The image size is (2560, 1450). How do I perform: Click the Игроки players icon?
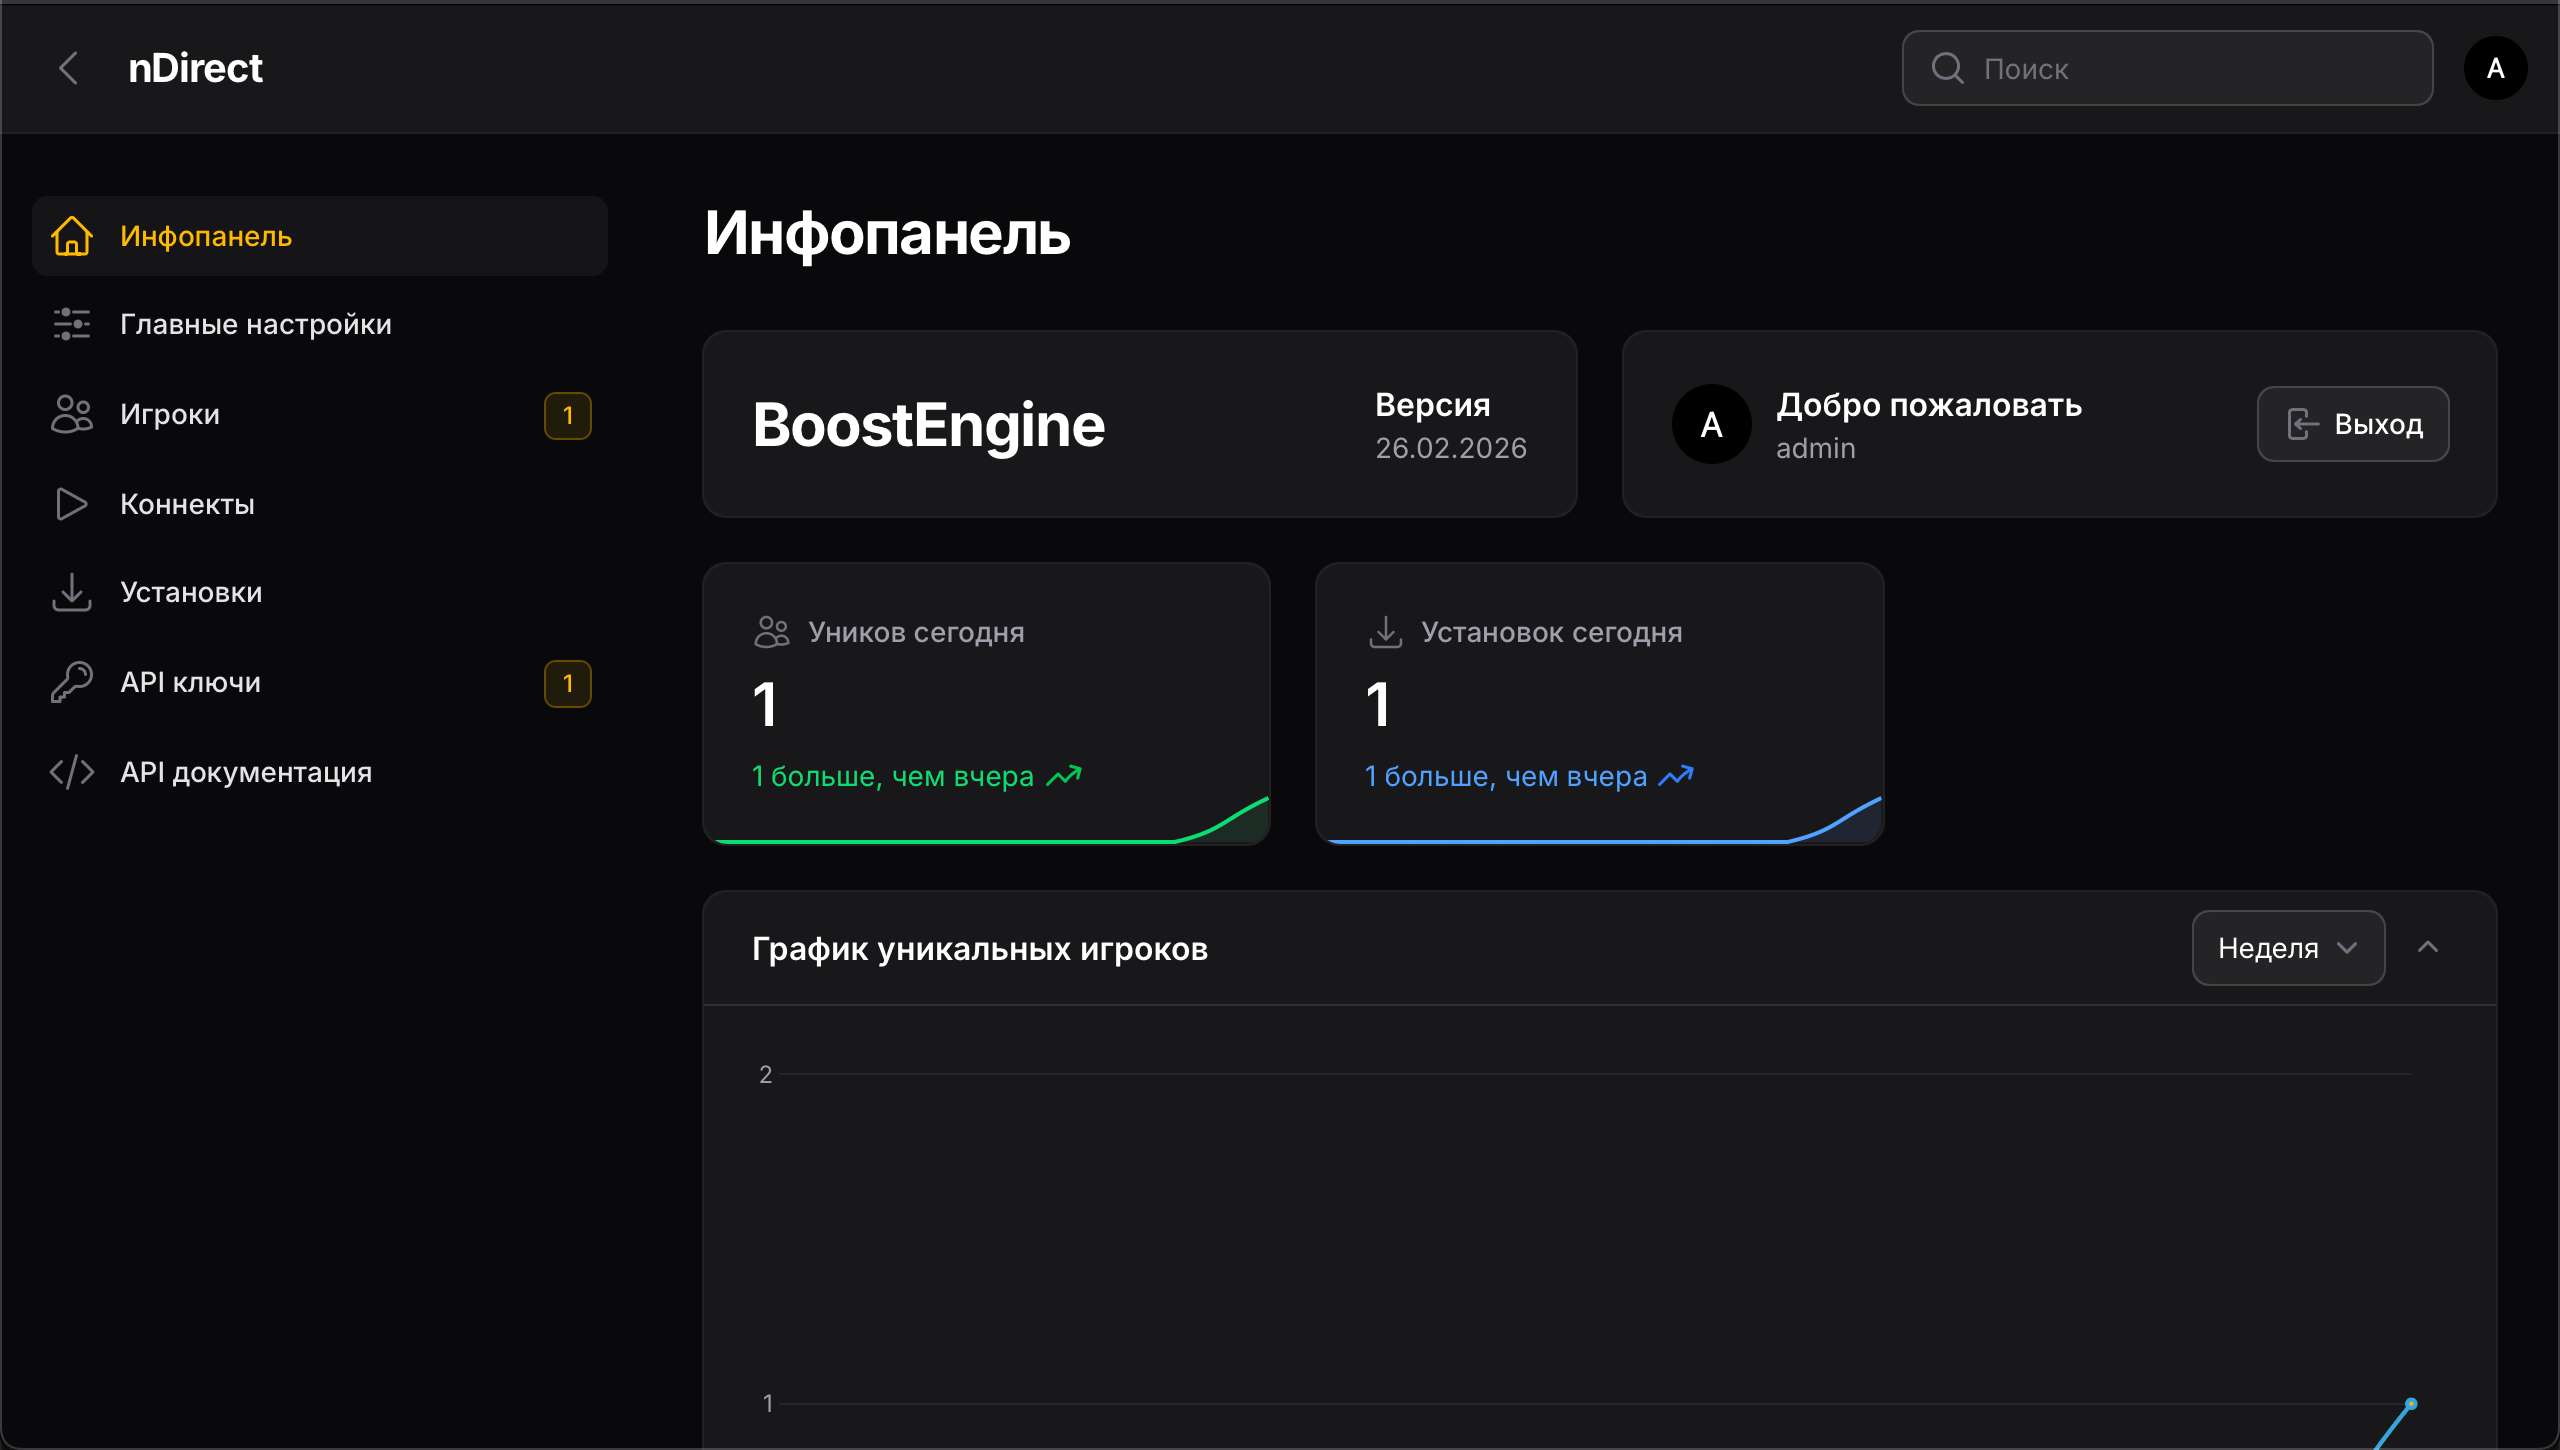pyautogui.click(x=71, y=414)
